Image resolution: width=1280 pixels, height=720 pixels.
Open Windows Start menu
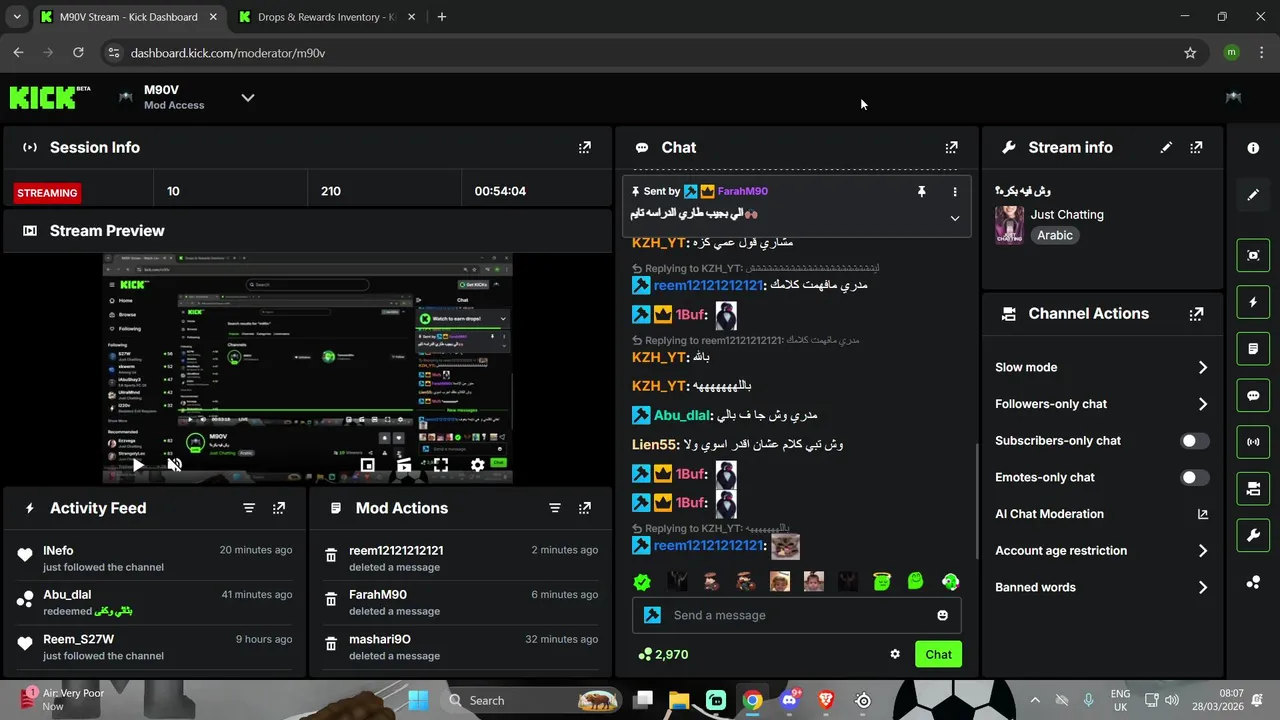418,700
